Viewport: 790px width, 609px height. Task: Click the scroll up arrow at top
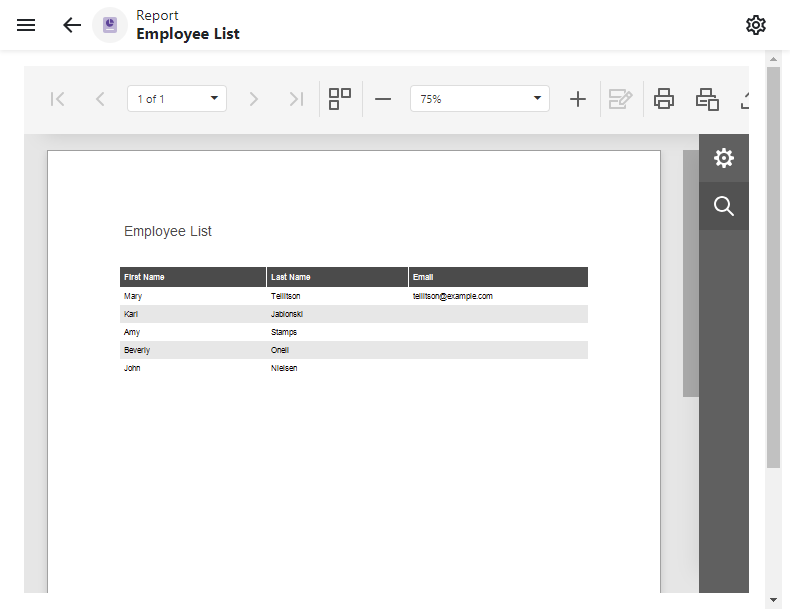(x=773, y=59)
